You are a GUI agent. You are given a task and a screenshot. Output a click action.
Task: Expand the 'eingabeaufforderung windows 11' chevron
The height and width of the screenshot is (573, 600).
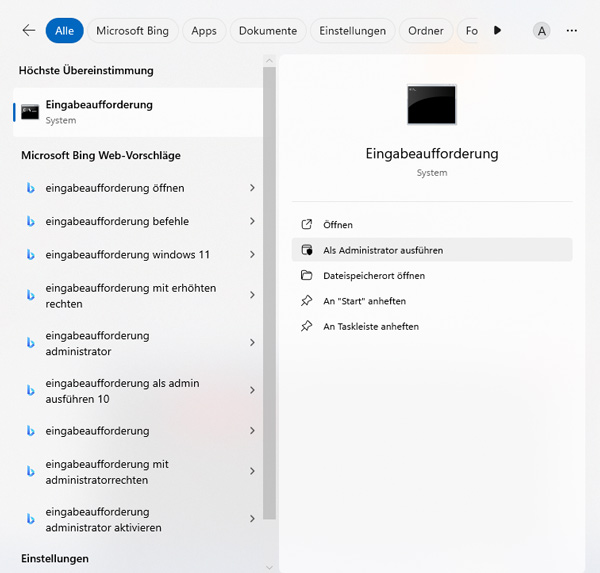(x=252, y=254)
